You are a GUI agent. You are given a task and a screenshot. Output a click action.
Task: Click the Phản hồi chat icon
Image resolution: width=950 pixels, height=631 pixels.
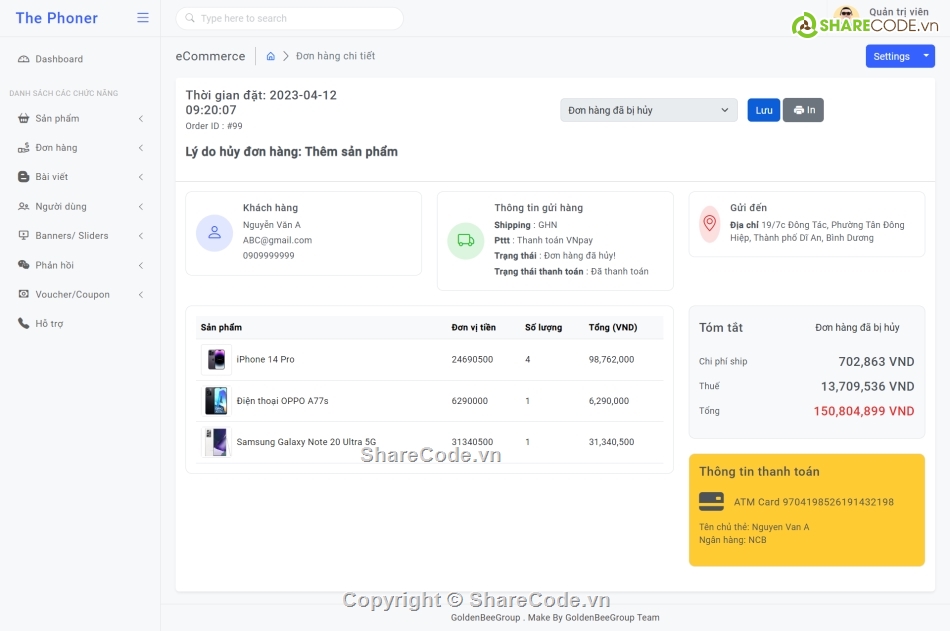coord(24,264)
